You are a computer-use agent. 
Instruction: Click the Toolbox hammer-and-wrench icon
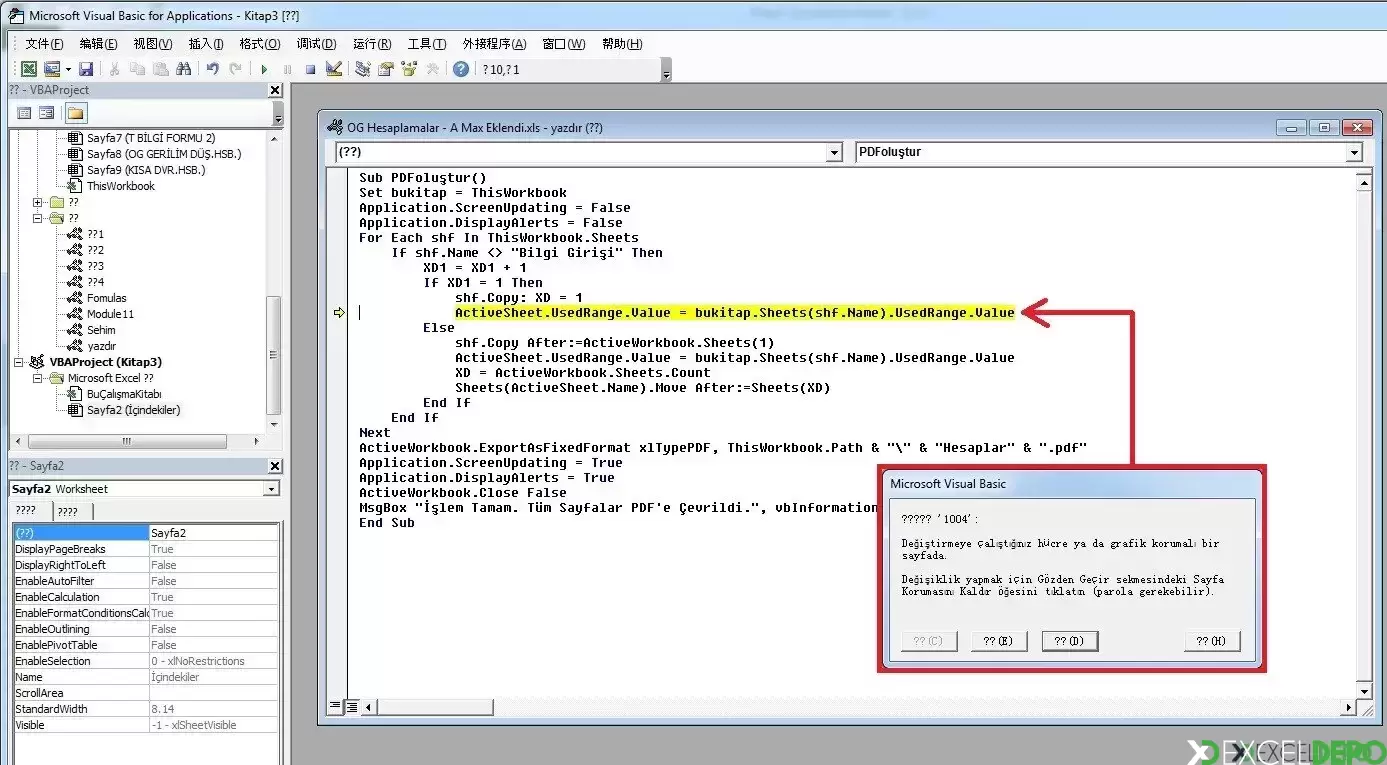click(432, 69)
